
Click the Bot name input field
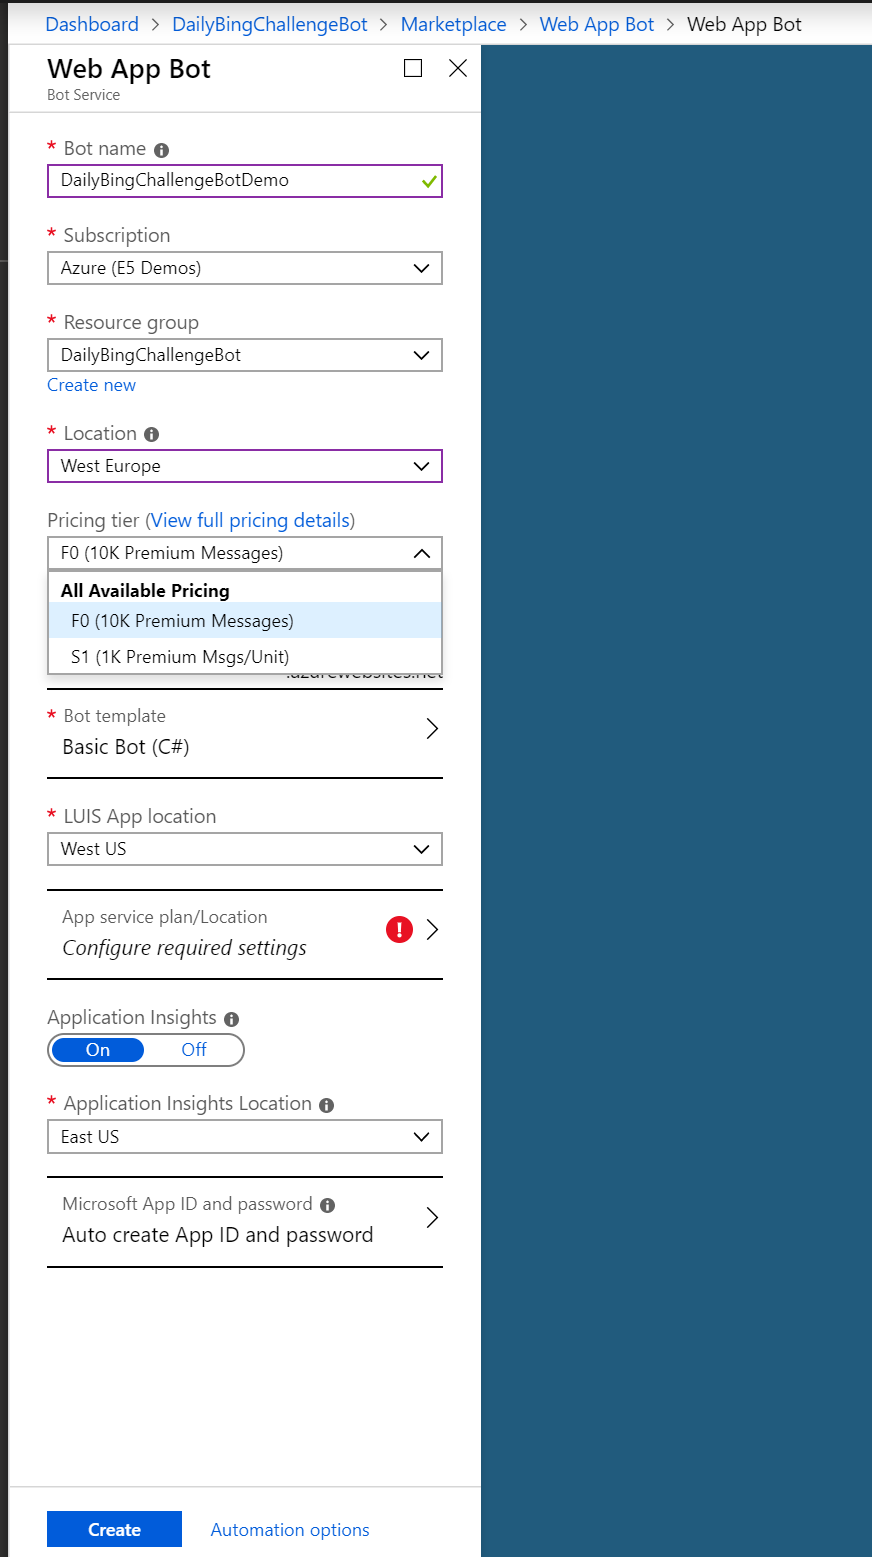pyautogui.click(x=235, y=181)
